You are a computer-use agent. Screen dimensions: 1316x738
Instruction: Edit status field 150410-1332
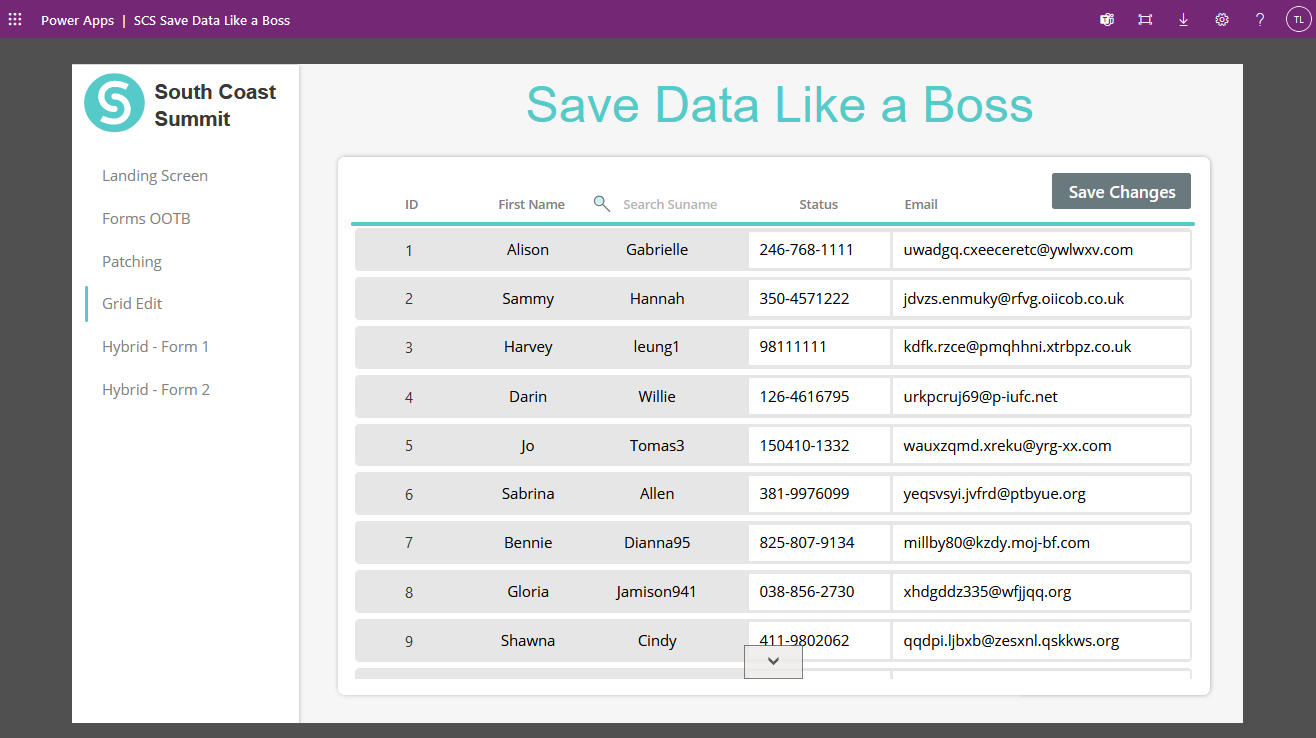(x=819, y=445)
